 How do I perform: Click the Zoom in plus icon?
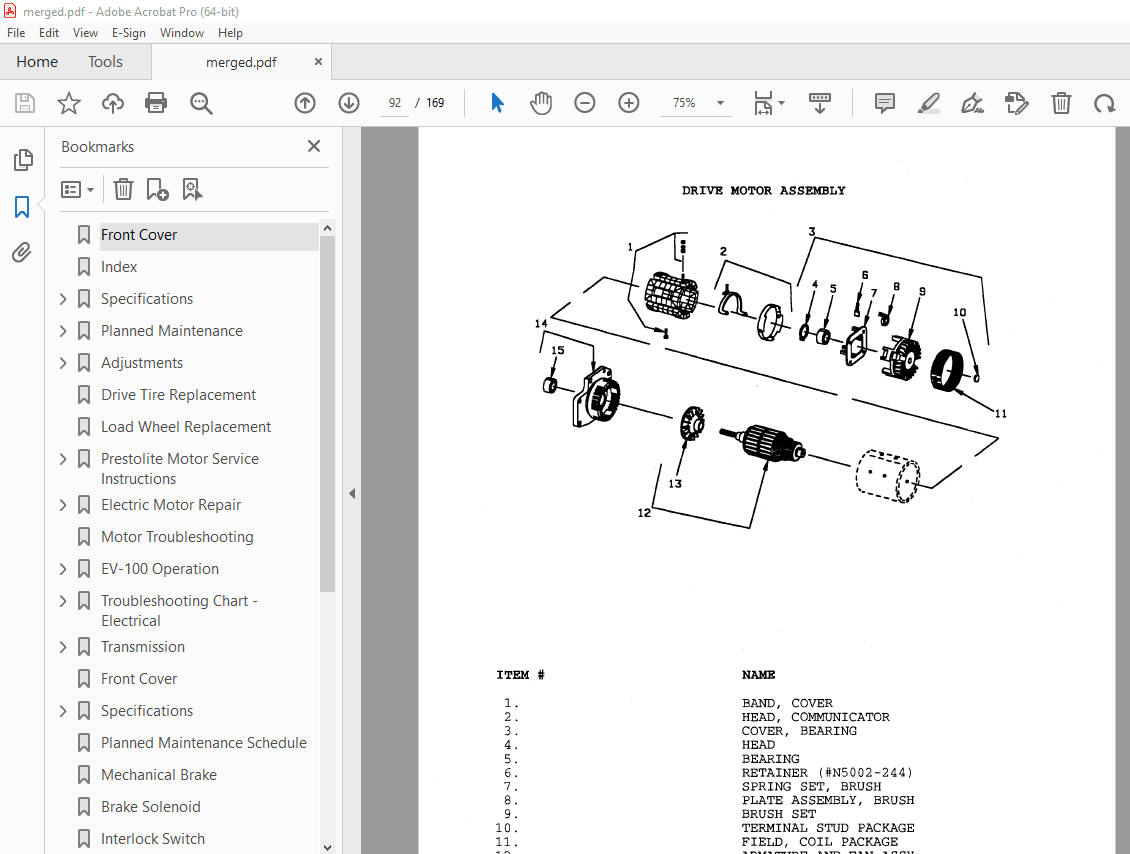click(629, 103)
